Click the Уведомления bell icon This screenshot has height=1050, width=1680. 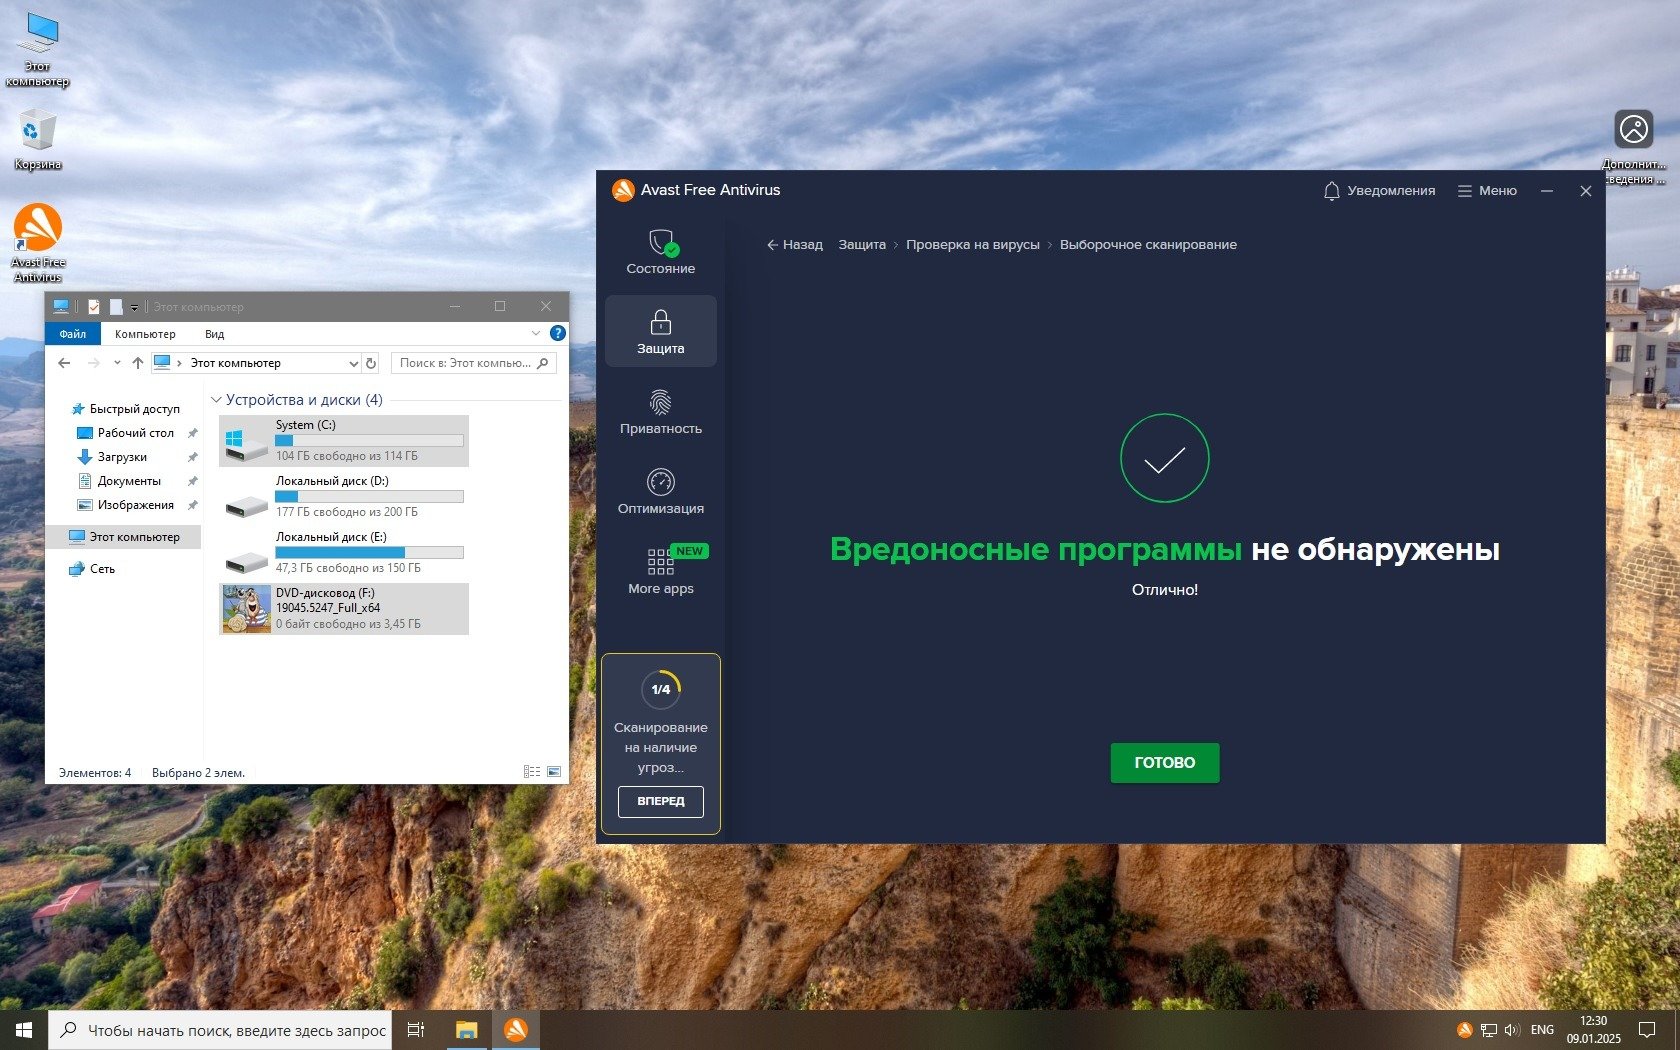tap(1331, 191)
